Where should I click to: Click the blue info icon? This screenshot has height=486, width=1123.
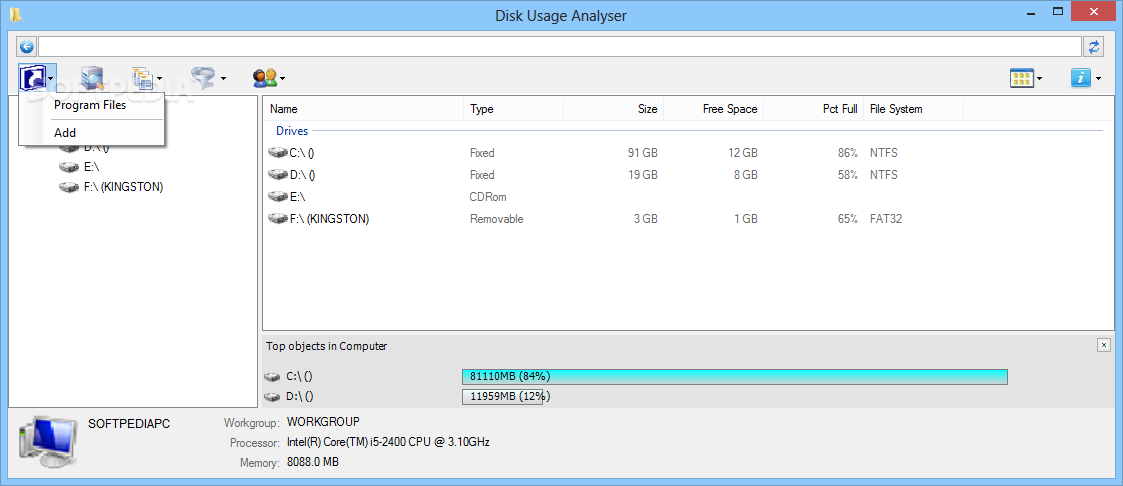[1081, 78]
